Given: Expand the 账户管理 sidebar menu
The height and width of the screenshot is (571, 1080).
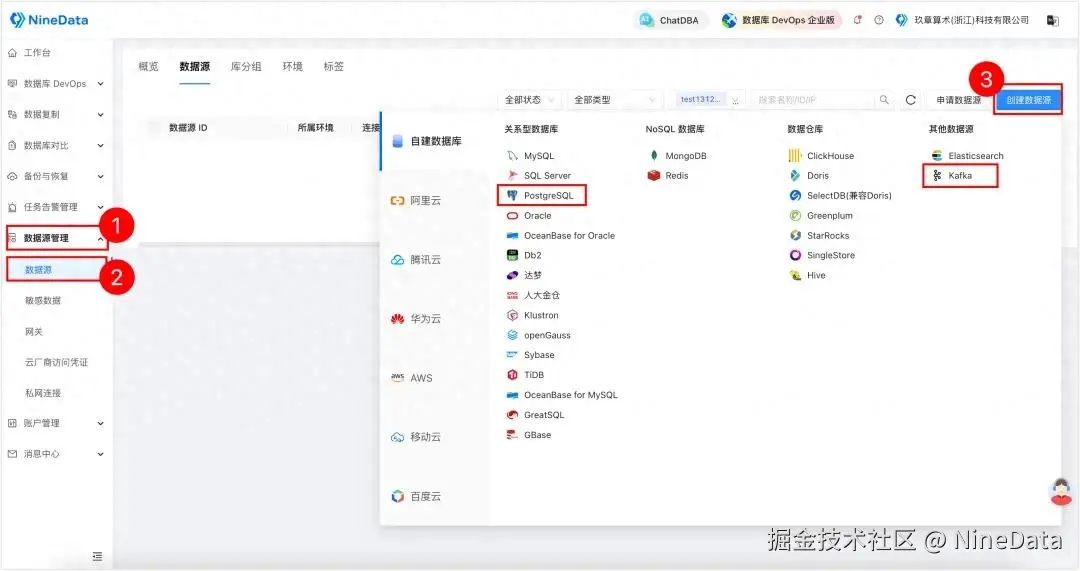Looking at the screenshot, I should pyautogui.click(x=56, y=423).
